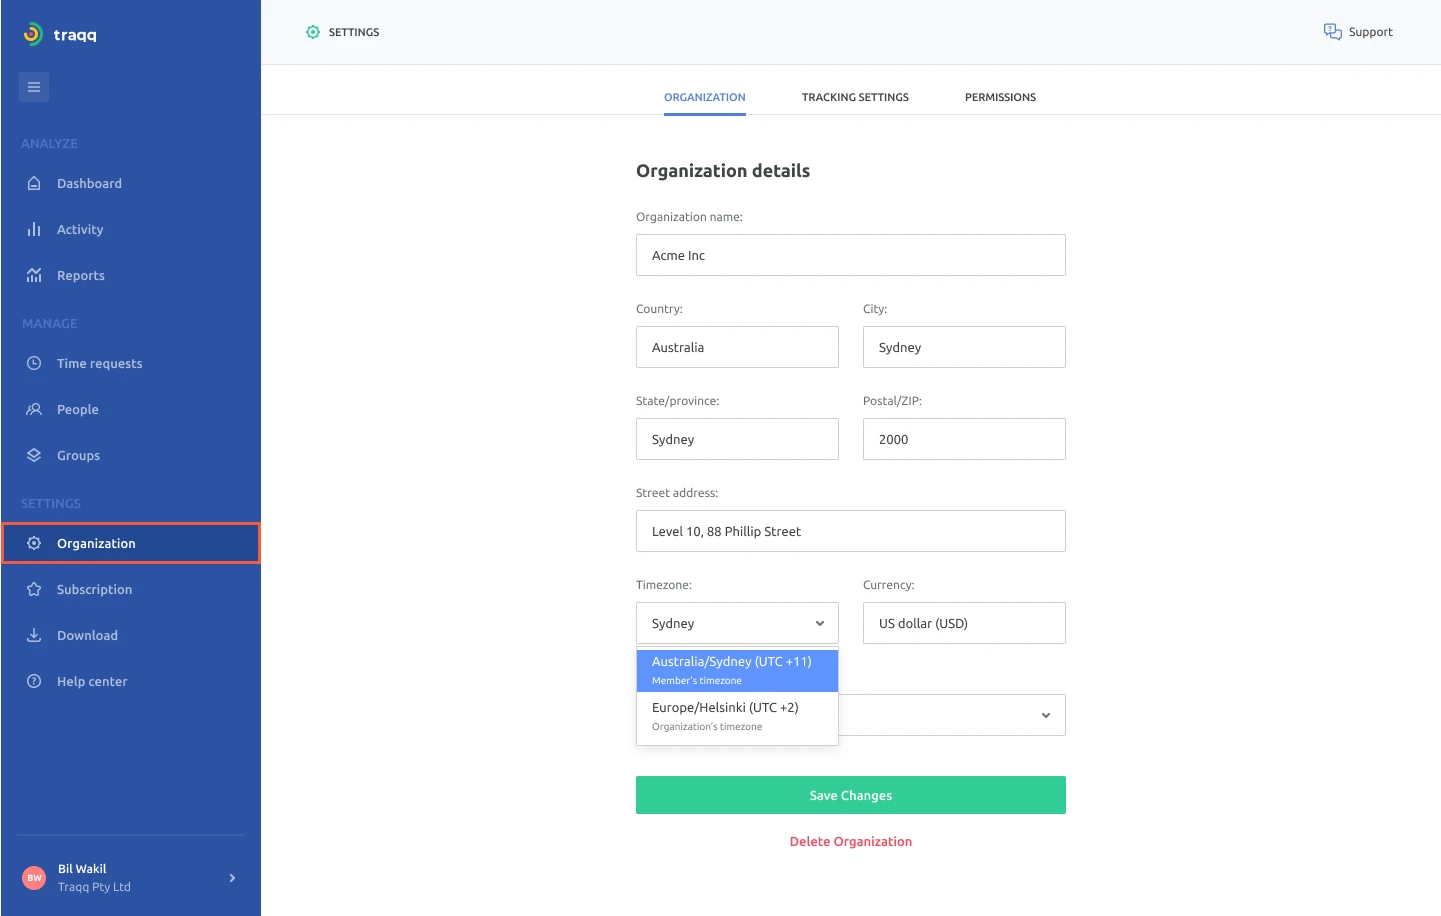Click the Time requests clock icon
This screenshot has height=916, width=1441.
[x=34, y=363]
